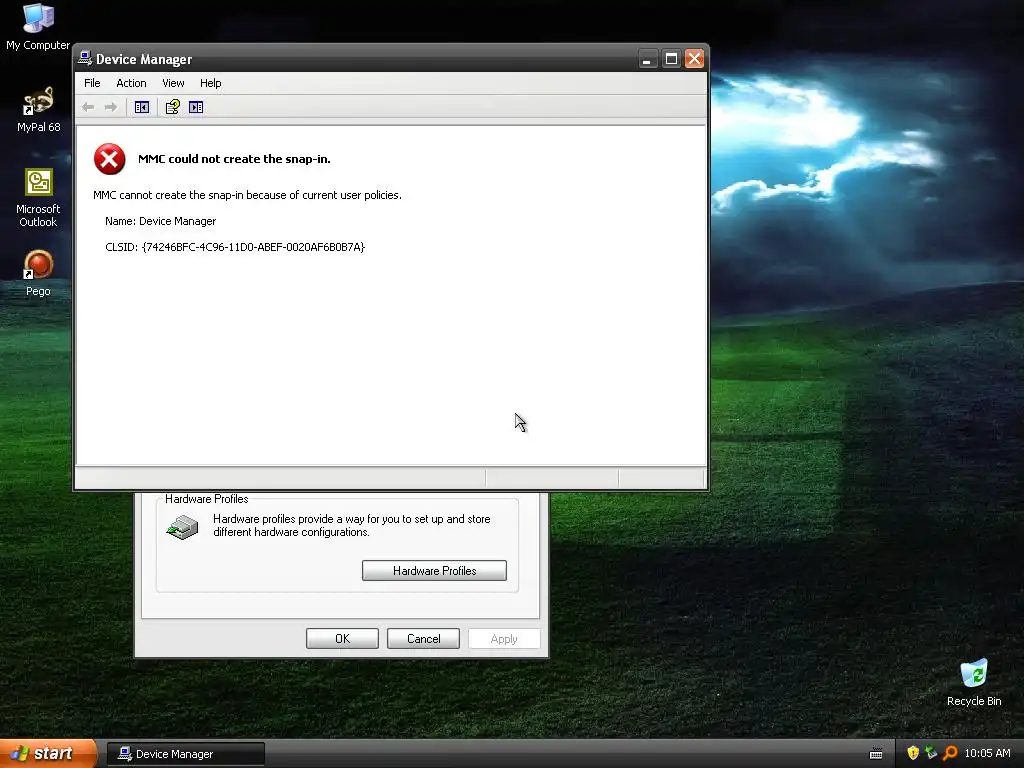The width and height of the screenshot is (1024, 768).
Task: Toggle the Show/Hide Console Tree toolbar icon
Action: point(142,107)
